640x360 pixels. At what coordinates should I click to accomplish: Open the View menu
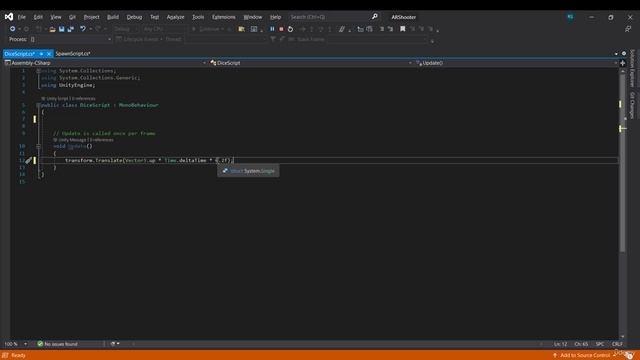point(56,17)
